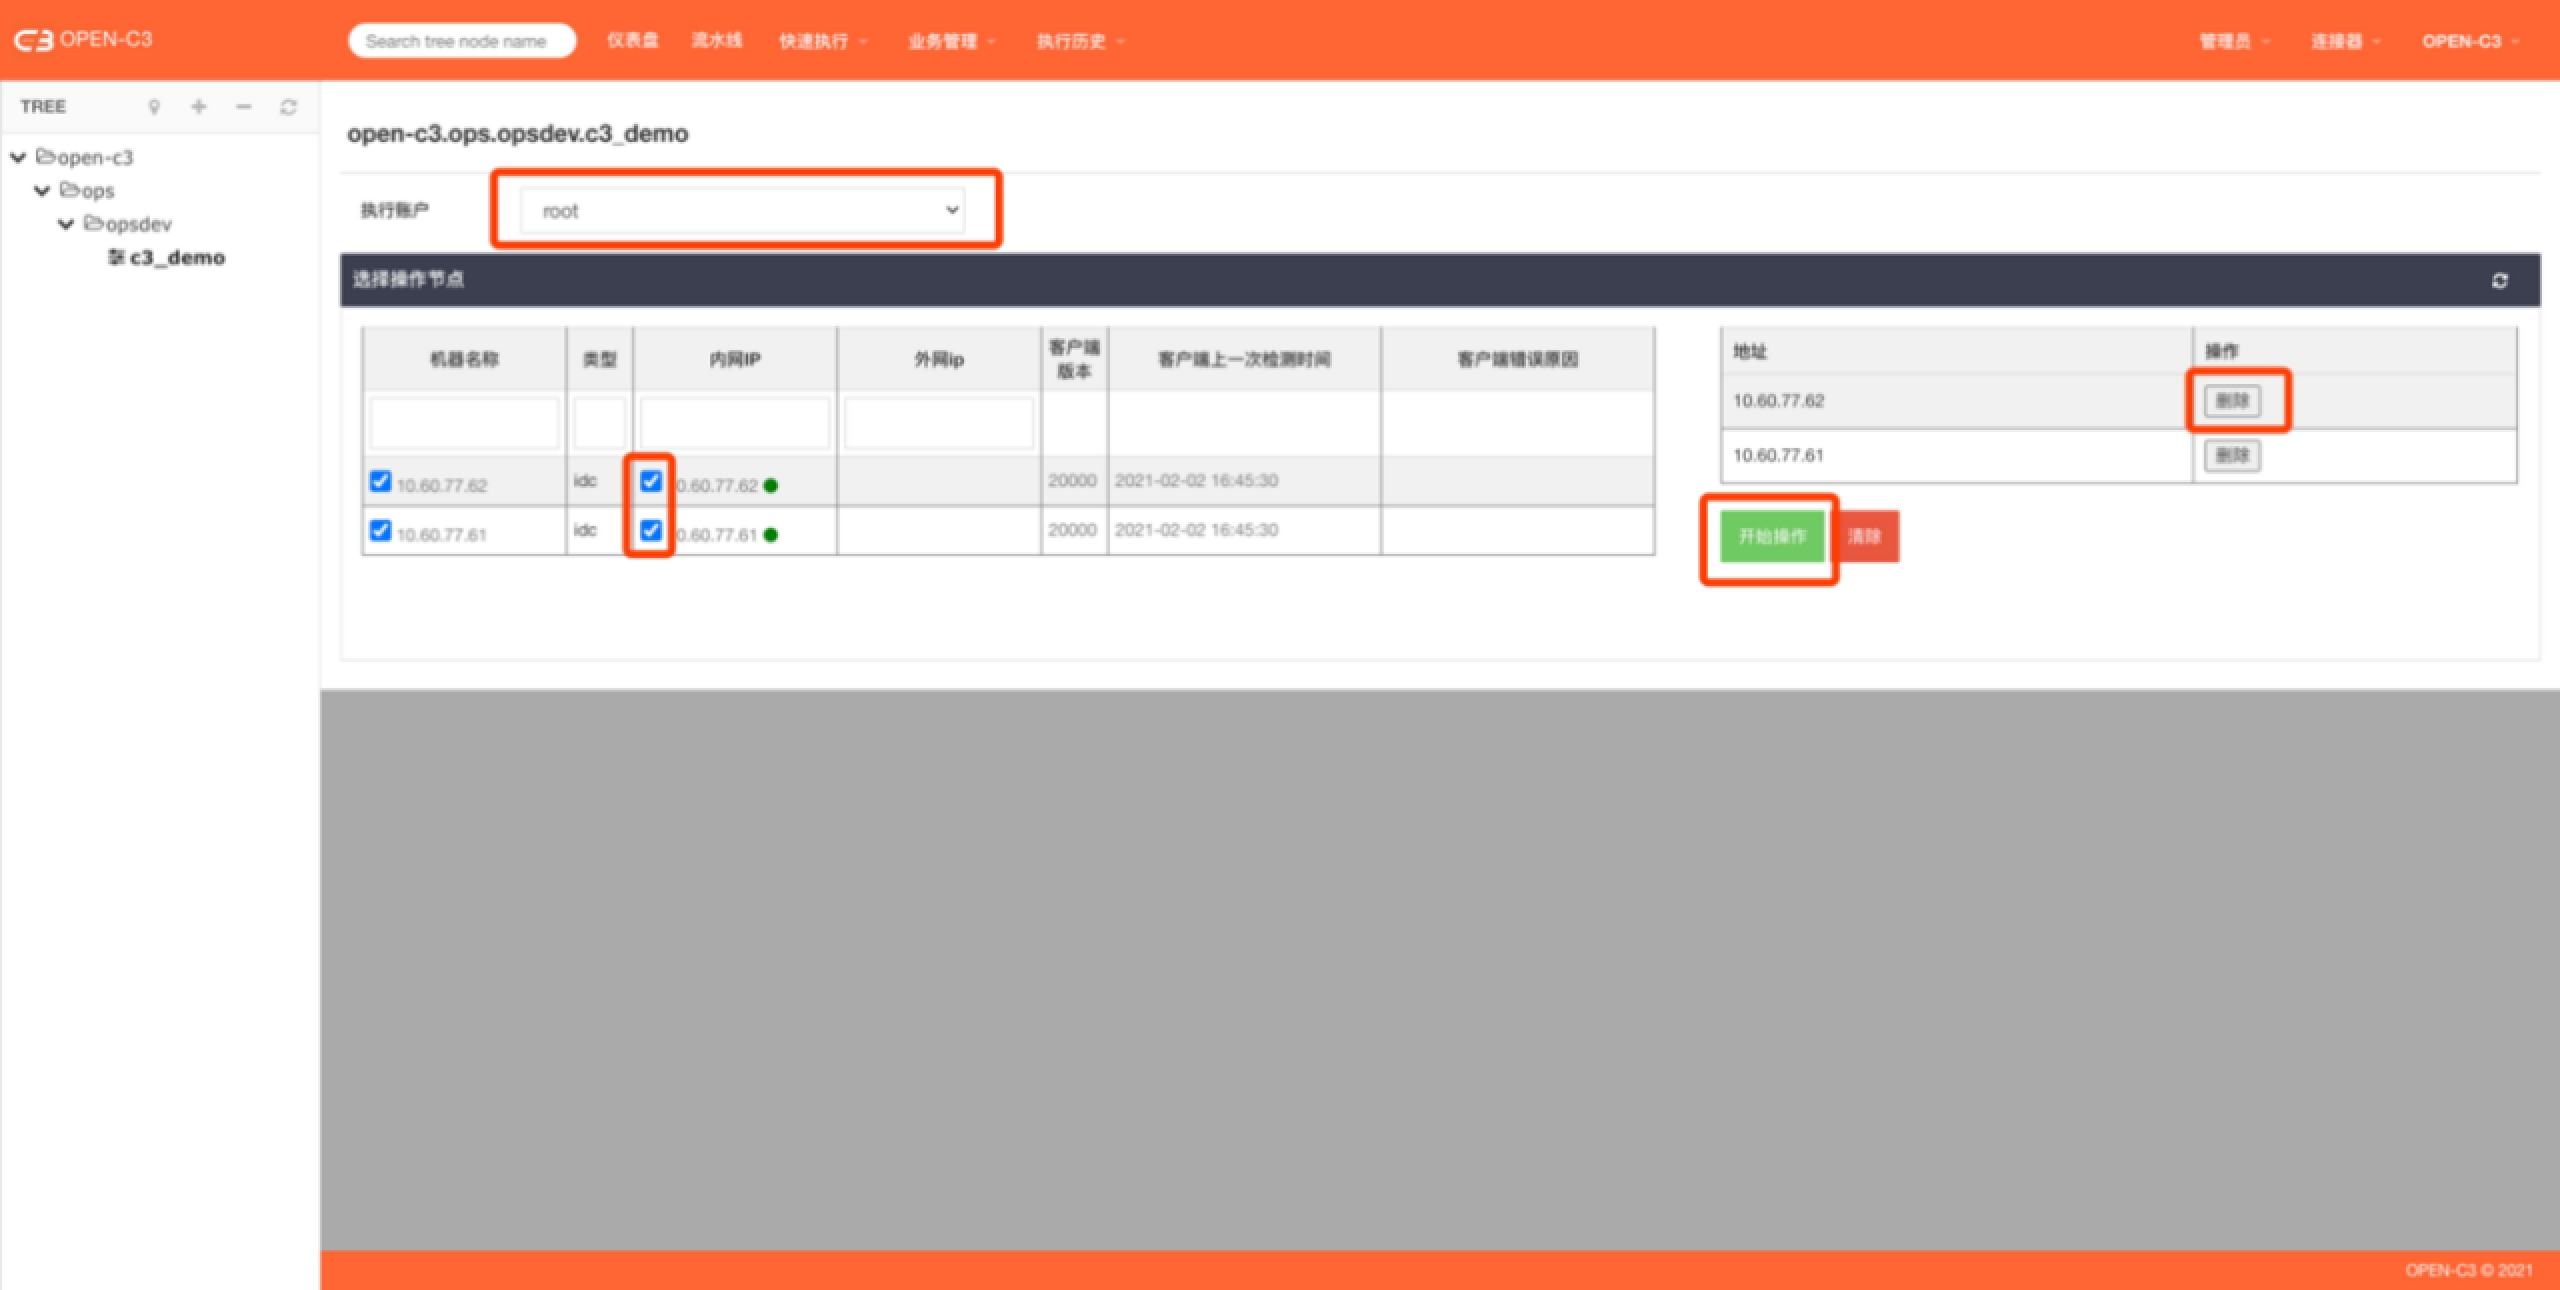This screenshot has height=1290, width=2560.
Task: Uncheck machine name 10.60.77.62 checkbox
Action: click(x=380, y=481)
